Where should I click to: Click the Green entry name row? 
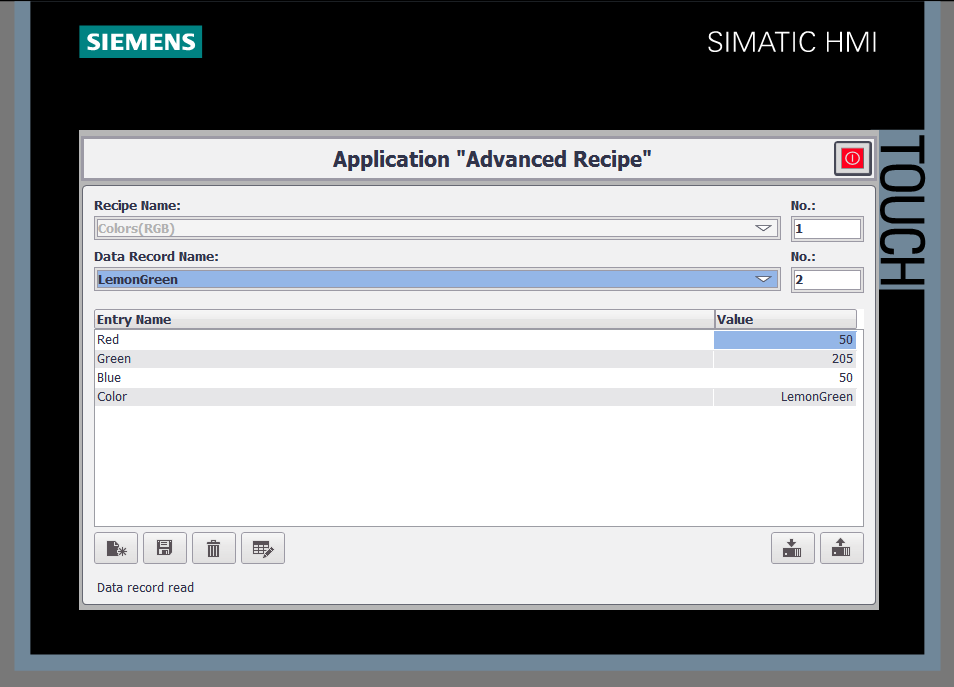[404, 359]
